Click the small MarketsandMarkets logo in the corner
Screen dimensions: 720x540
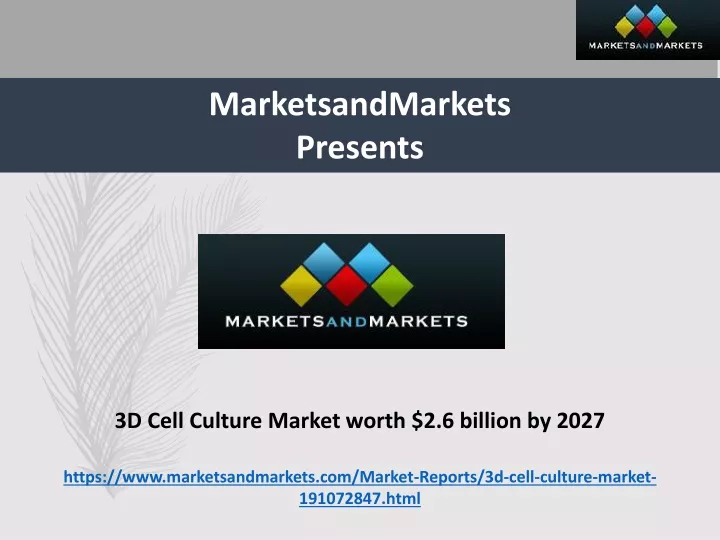pos(647,30)
